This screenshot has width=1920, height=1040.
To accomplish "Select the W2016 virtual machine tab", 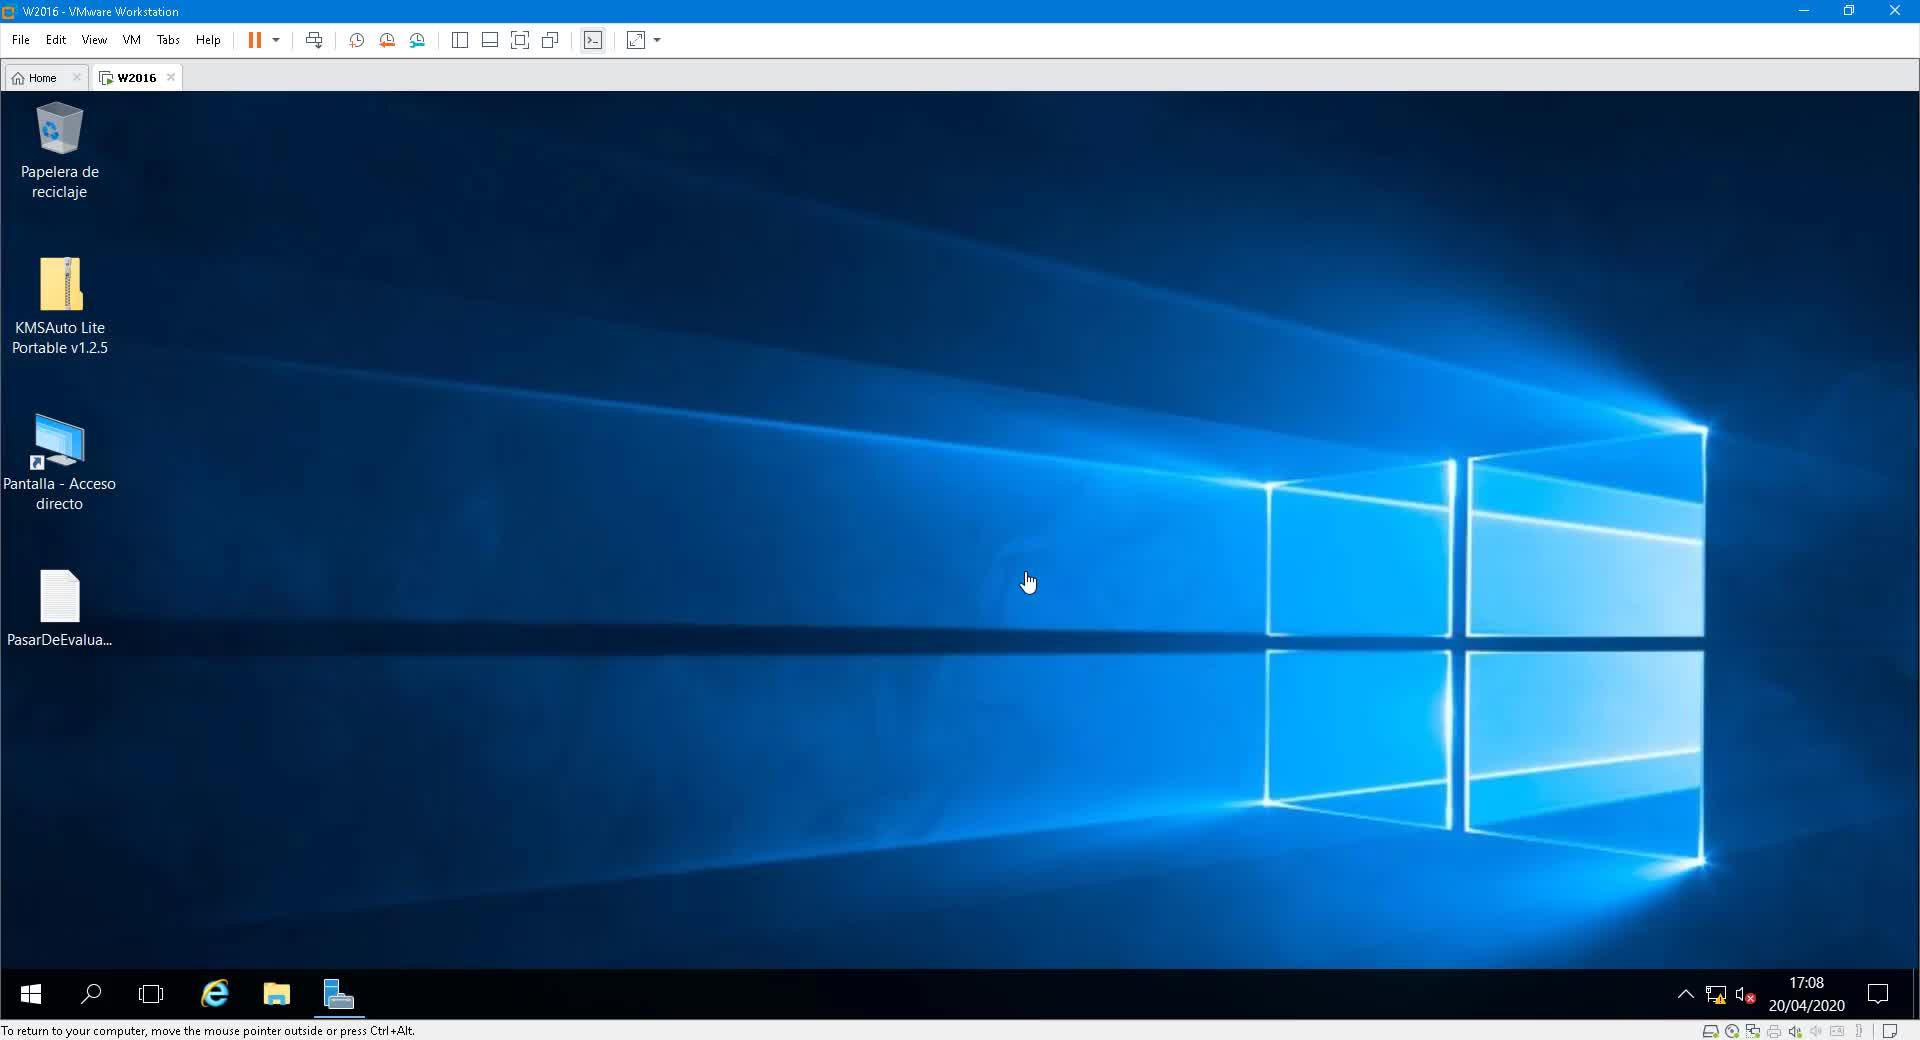I will point(136,77).
